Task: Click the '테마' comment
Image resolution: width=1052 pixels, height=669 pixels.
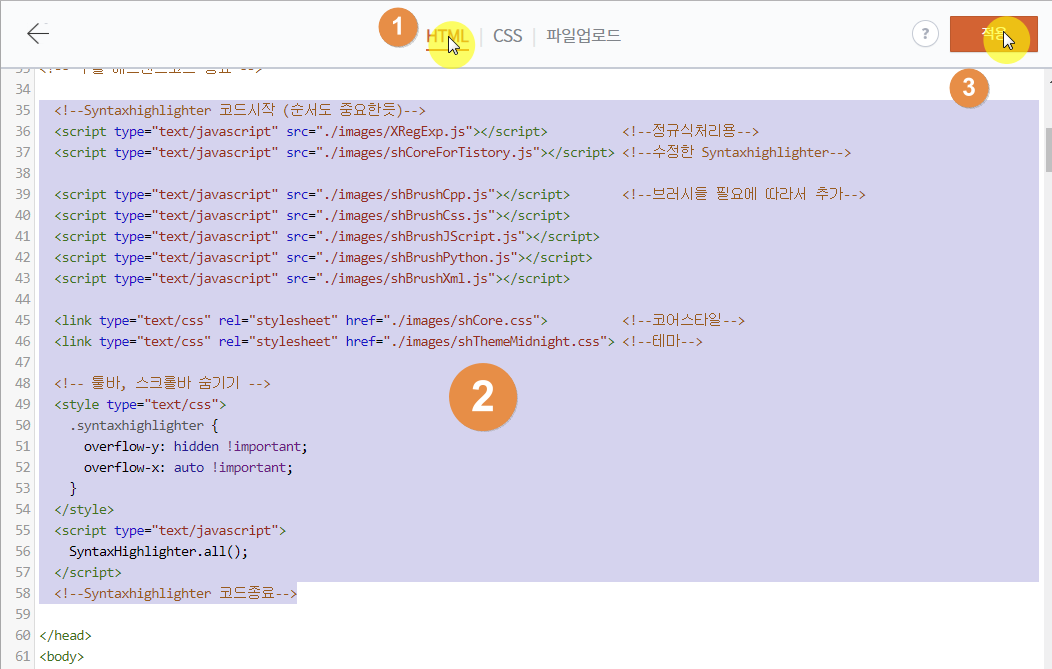Action: point(662,342)
